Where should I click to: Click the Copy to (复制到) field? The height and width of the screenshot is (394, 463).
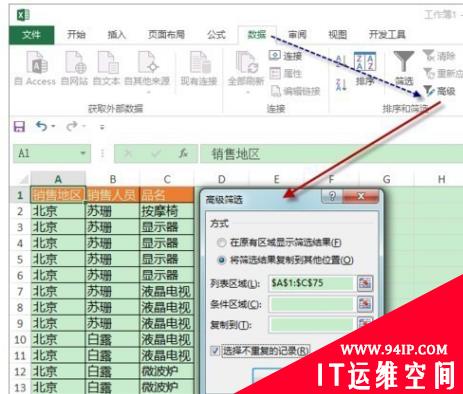pos(311,324)
